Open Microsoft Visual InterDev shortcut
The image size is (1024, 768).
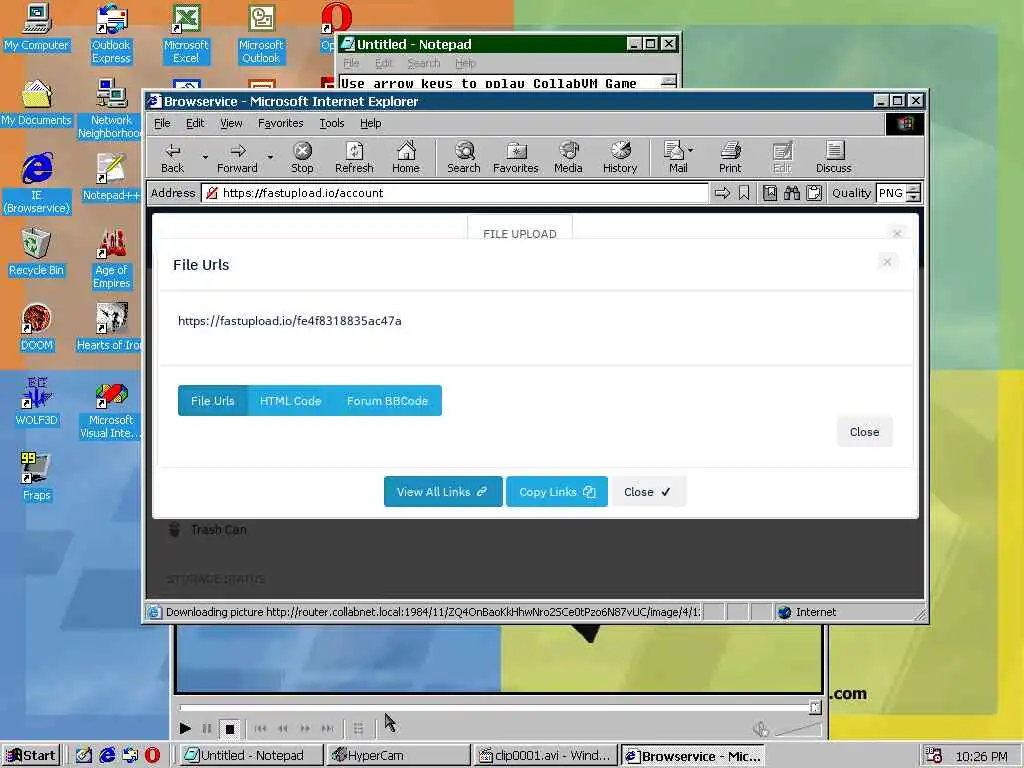pyautogui.click(x=111, y=409)
